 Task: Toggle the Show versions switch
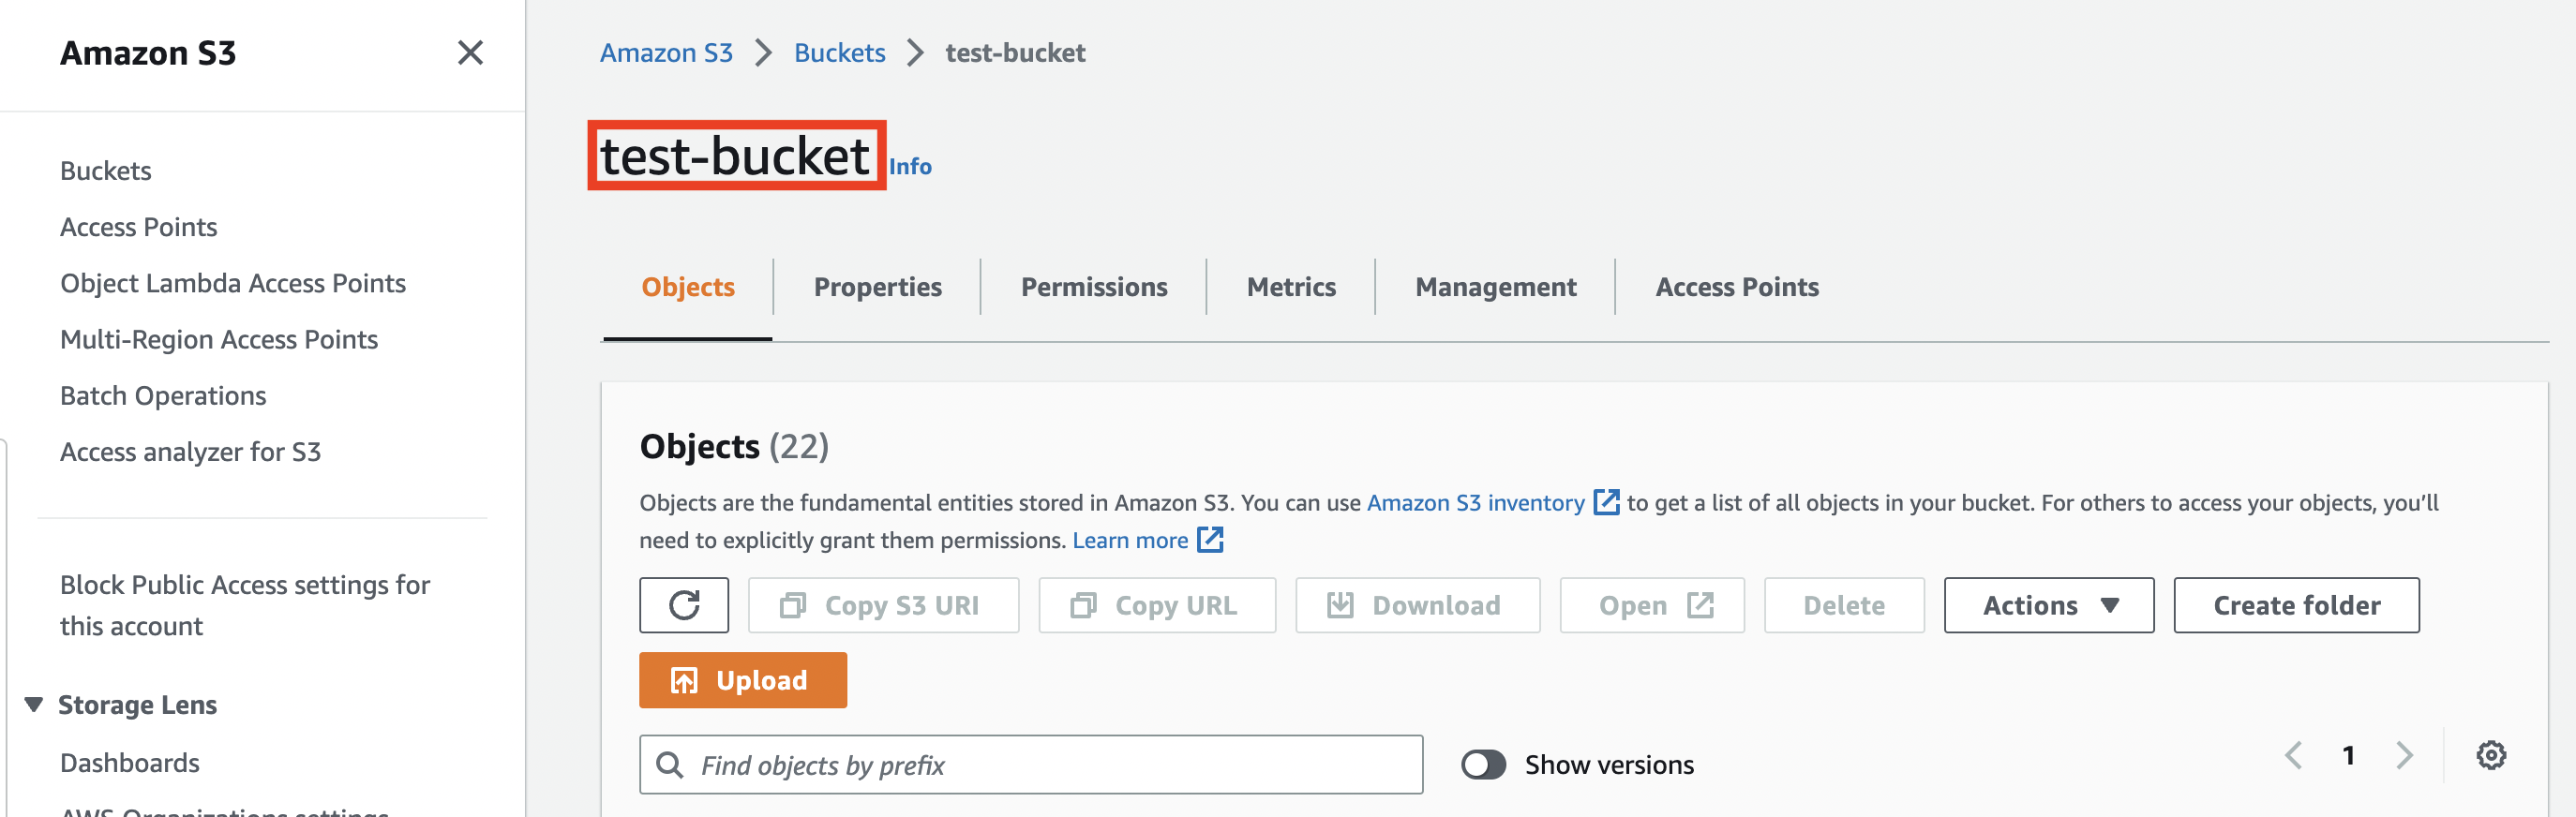point(1483,765)
